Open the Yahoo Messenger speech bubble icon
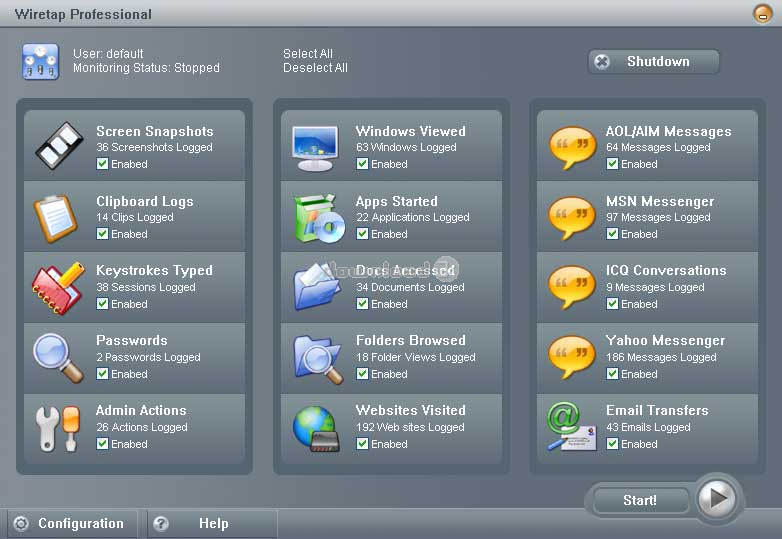Viewport: 782px width, 539px height. pyautogui.click(x=572, y=357)
